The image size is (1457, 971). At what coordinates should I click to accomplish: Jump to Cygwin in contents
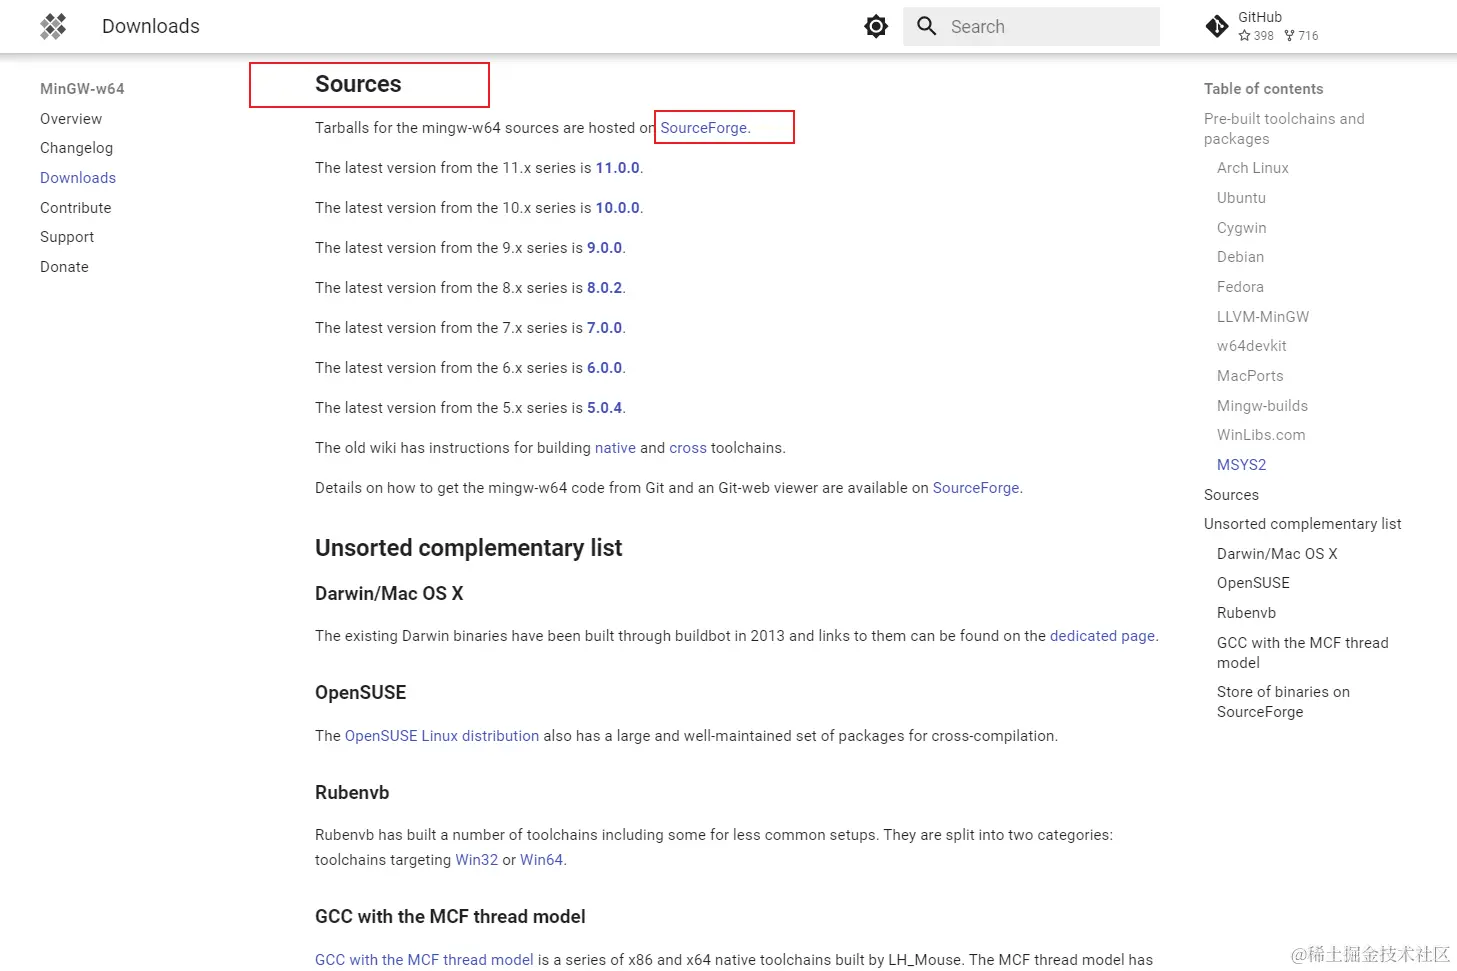1241,228
